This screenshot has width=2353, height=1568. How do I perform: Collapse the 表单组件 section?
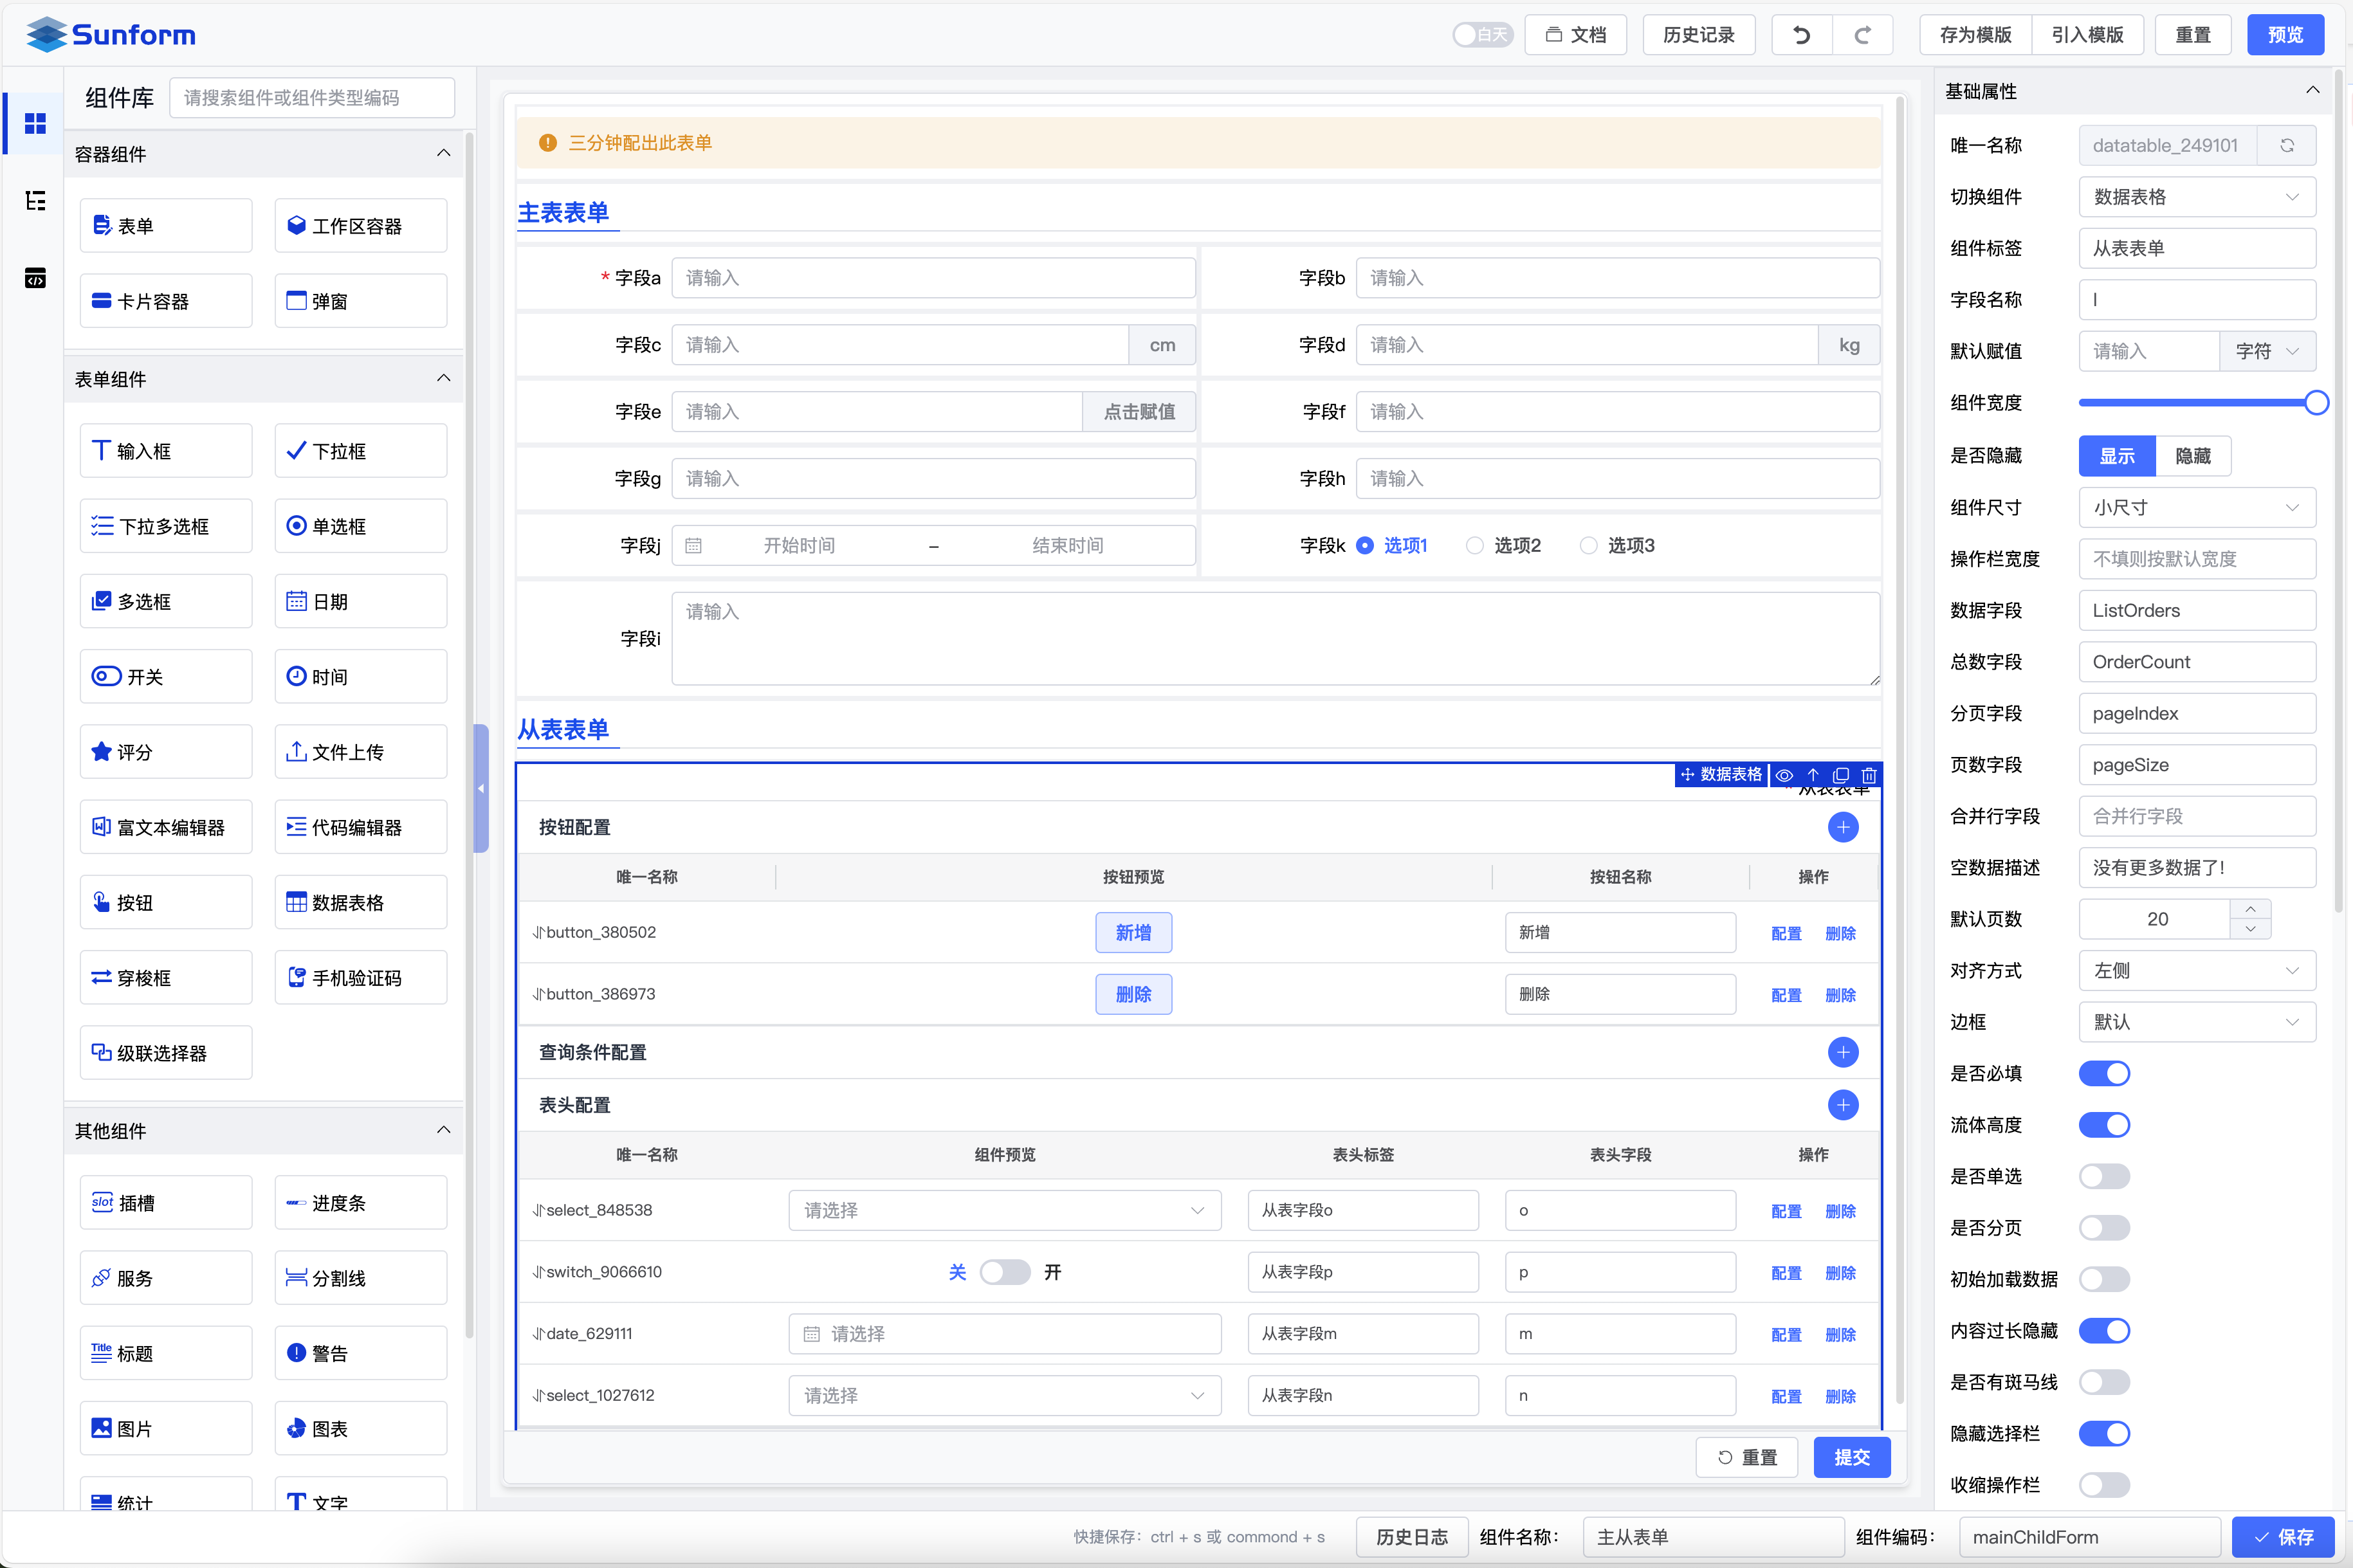[443, 378]
